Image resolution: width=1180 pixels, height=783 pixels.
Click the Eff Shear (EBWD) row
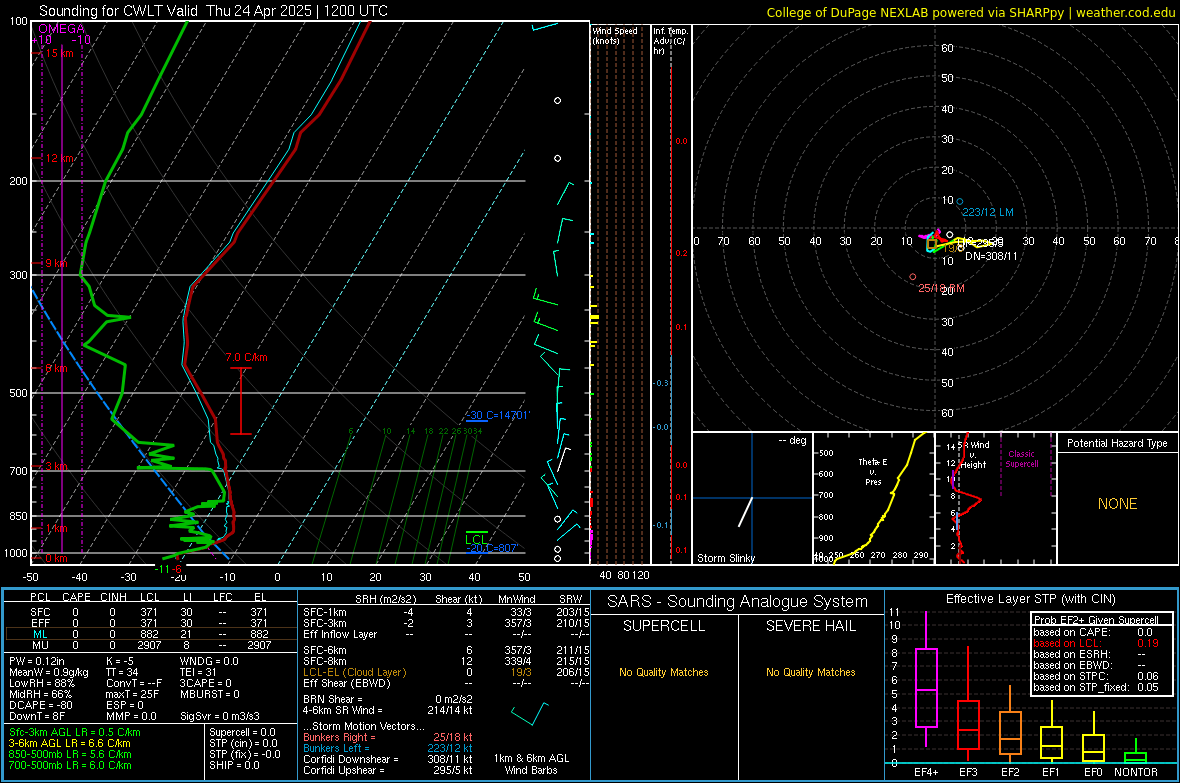446,683
